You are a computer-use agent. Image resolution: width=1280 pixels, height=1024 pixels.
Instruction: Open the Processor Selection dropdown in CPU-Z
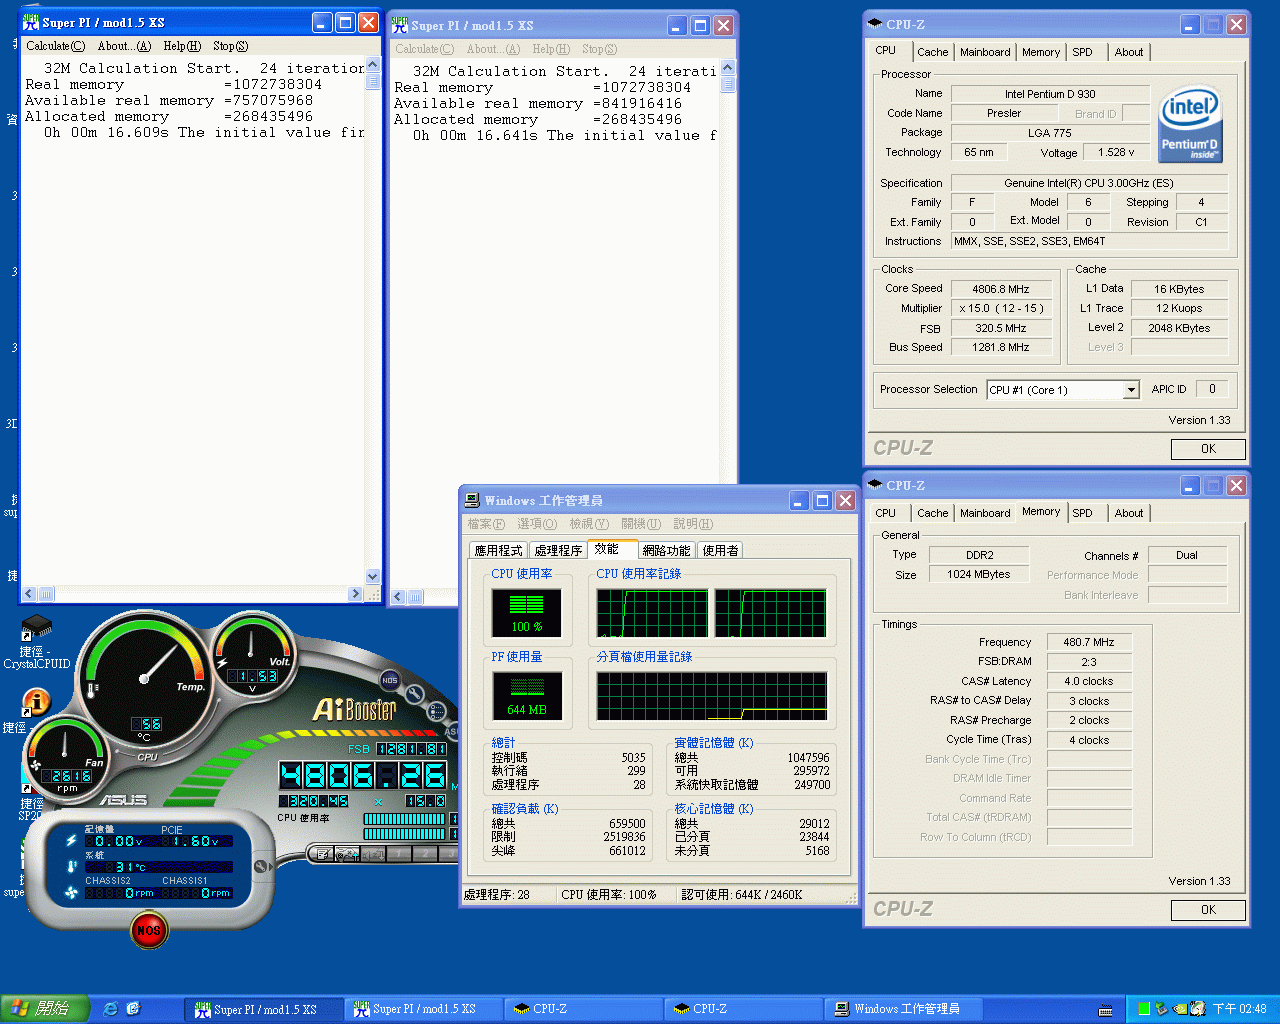(1134, 389)
